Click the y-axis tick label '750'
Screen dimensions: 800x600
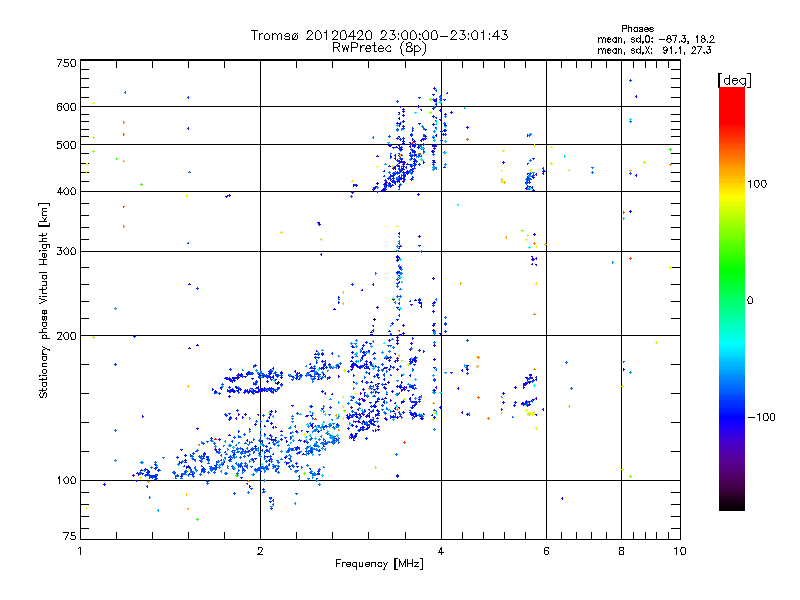click(66, 63)
